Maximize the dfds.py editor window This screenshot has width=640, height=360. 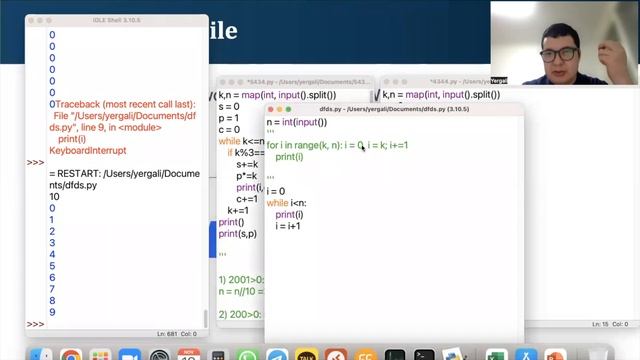click(289, 109)
